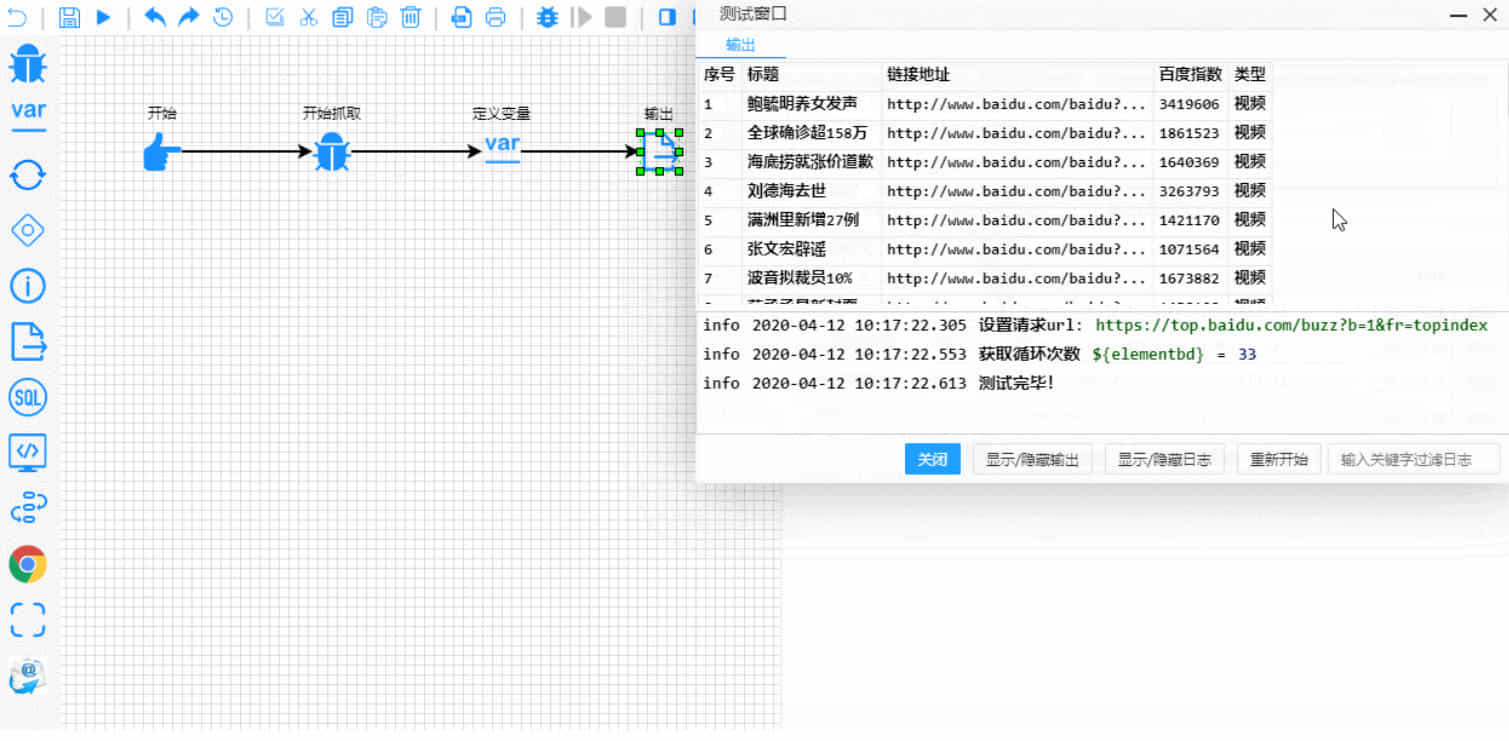Screen dimensions: 1509x741
Task: Pick the var variable node in sidebar
Action: click(28, 115)
